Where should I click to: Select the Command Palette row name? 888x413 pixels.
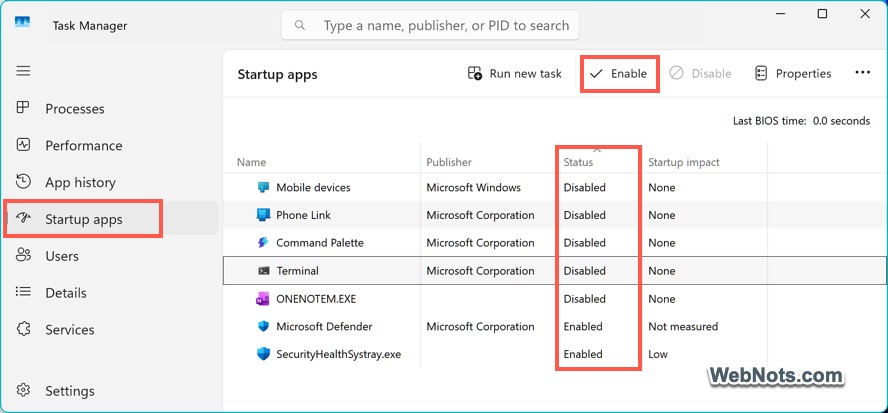click(x=319, y=243)
